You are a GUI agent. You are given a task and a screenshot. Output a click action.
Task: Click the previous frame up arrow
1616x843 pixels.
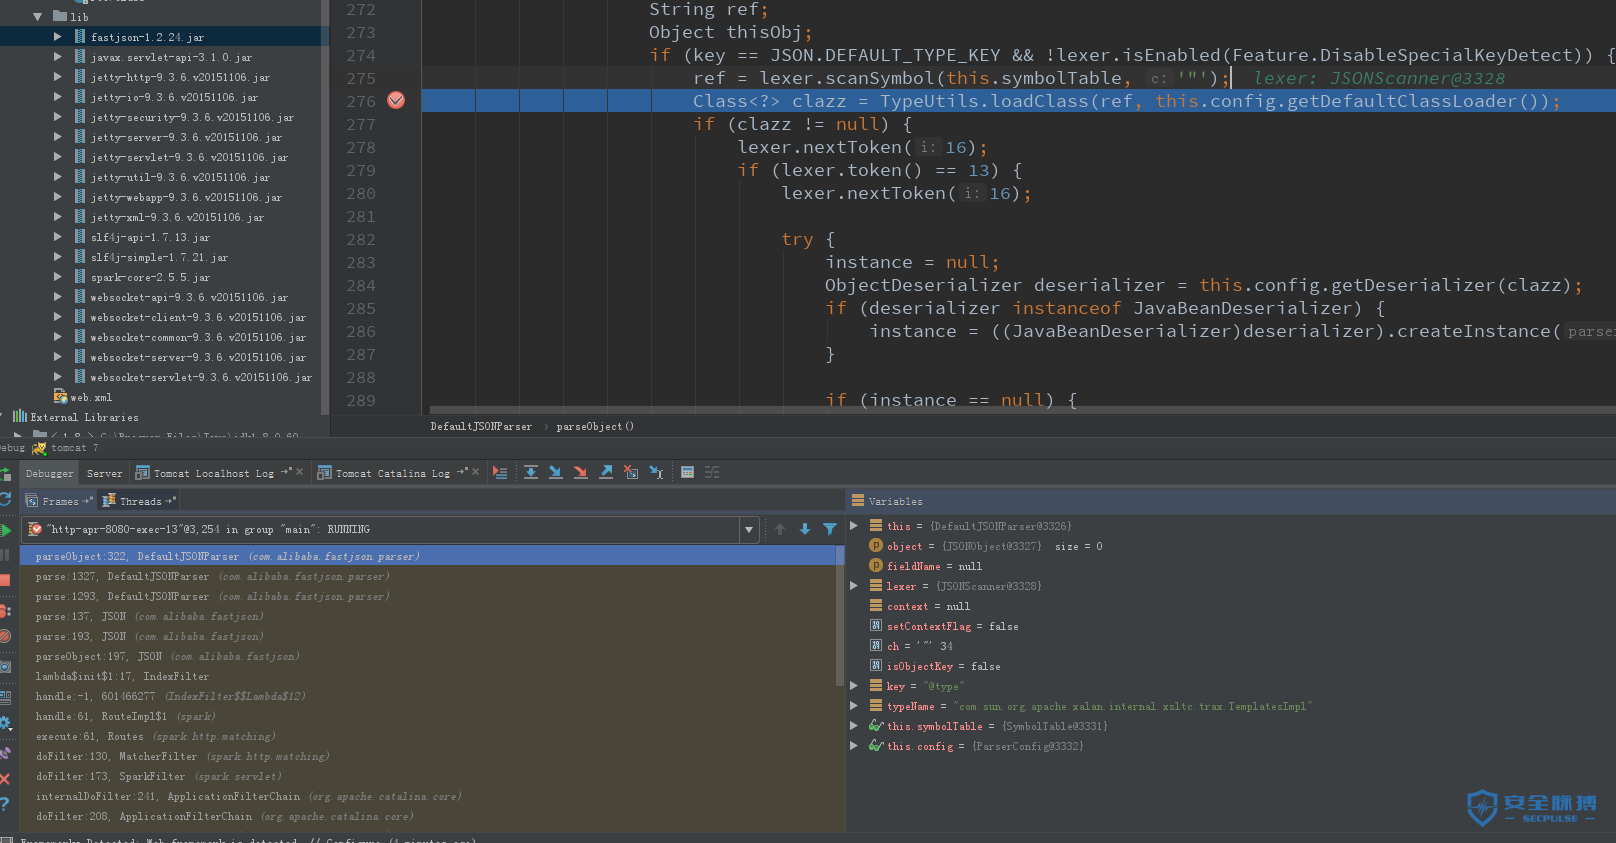(780, 529)
